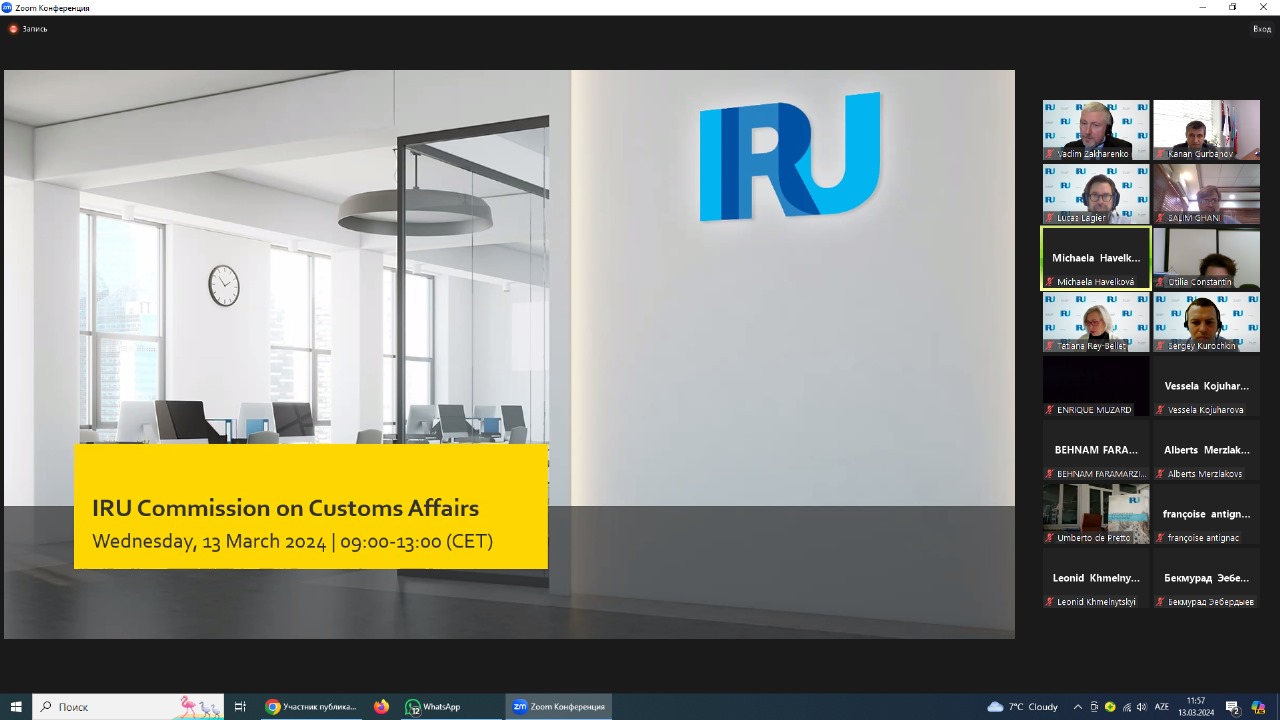Click muted mic icon beside Otilia Constantin
The image size is (1280, 720).
click(1160, 282)
